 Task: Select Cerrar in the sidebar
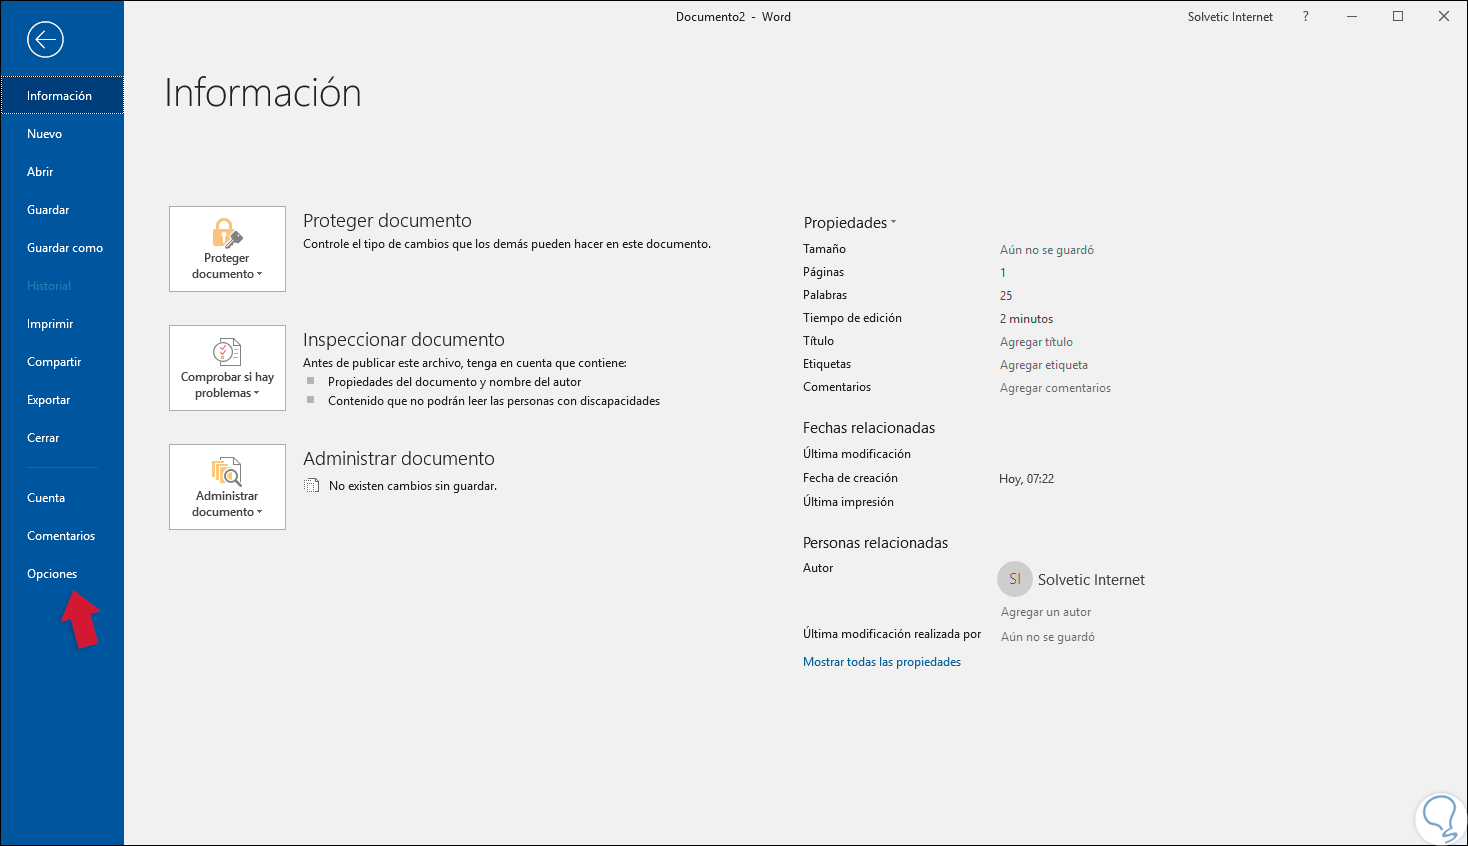tap(62, 438)
